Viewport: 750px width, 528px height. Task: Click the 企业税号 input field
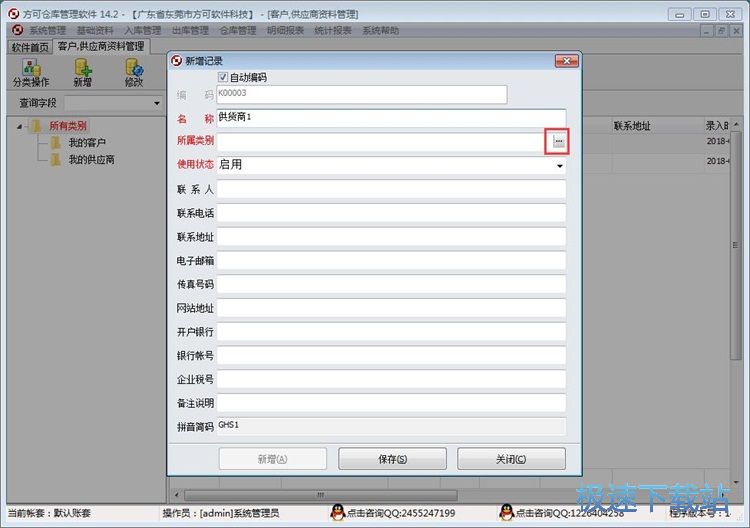click(391, 379)
